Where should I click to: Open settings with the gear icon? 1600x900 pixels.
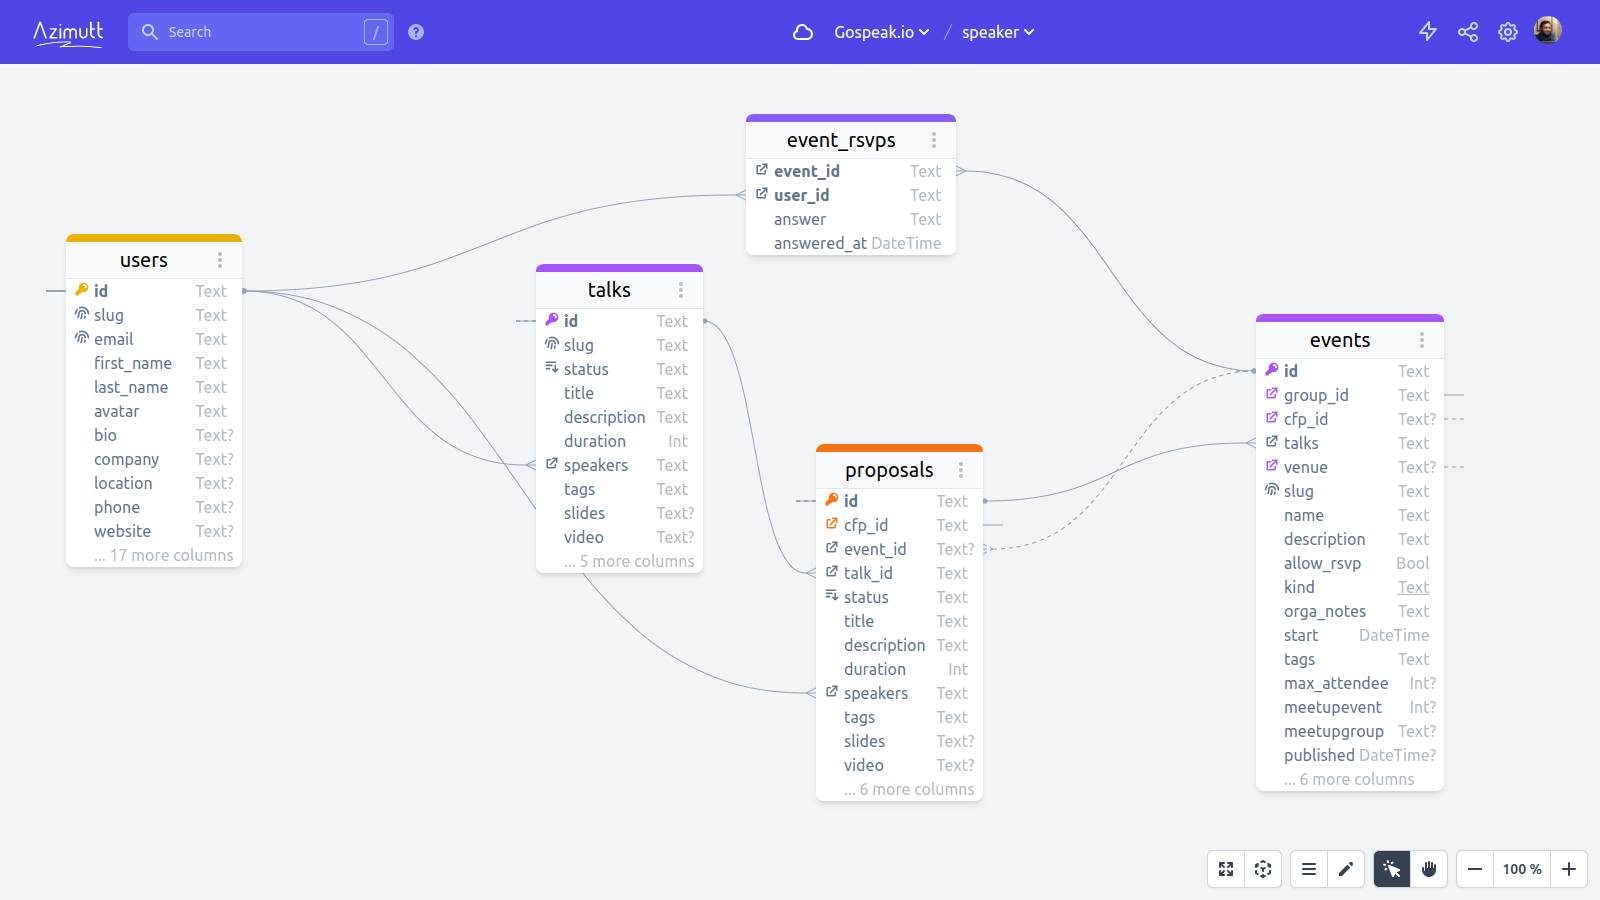(1508, 32)
